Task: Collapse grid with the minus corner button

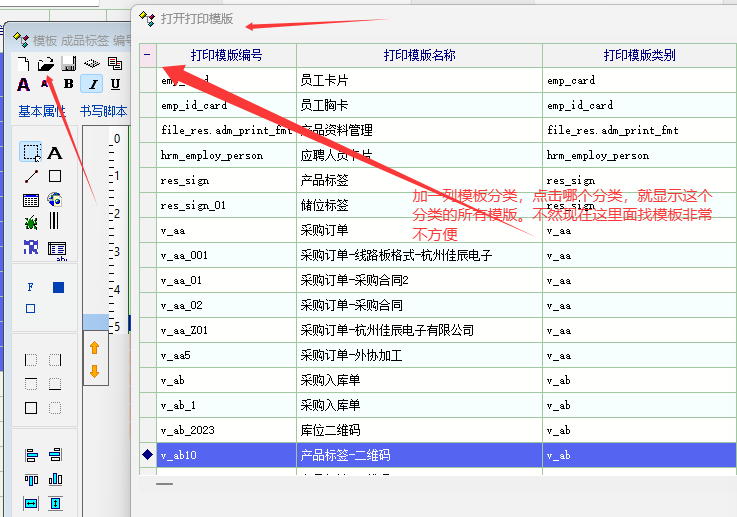Action: (148, 55)
